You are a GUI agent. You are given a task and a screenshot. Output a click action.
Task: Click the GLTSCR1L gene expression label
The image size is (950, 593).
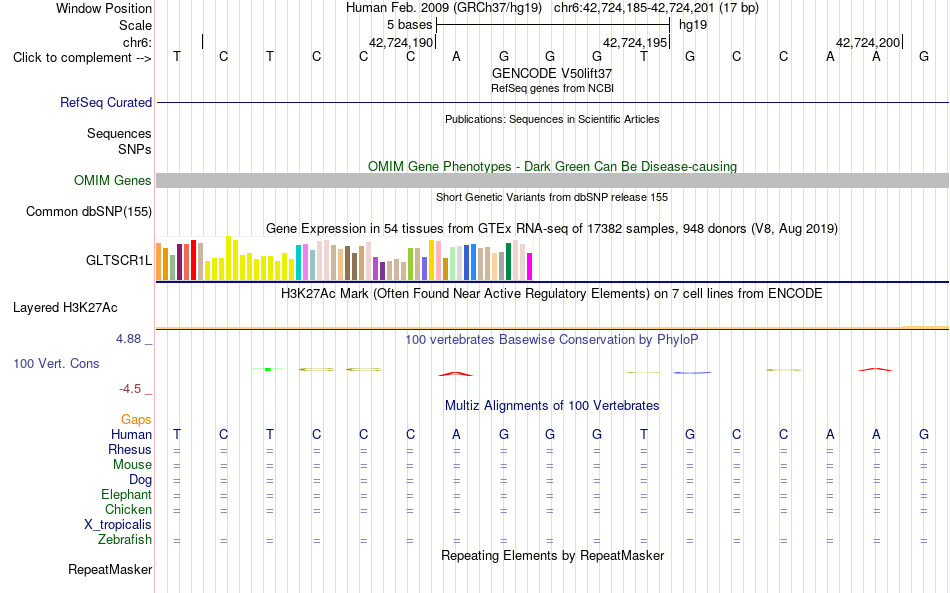[119, 260]
